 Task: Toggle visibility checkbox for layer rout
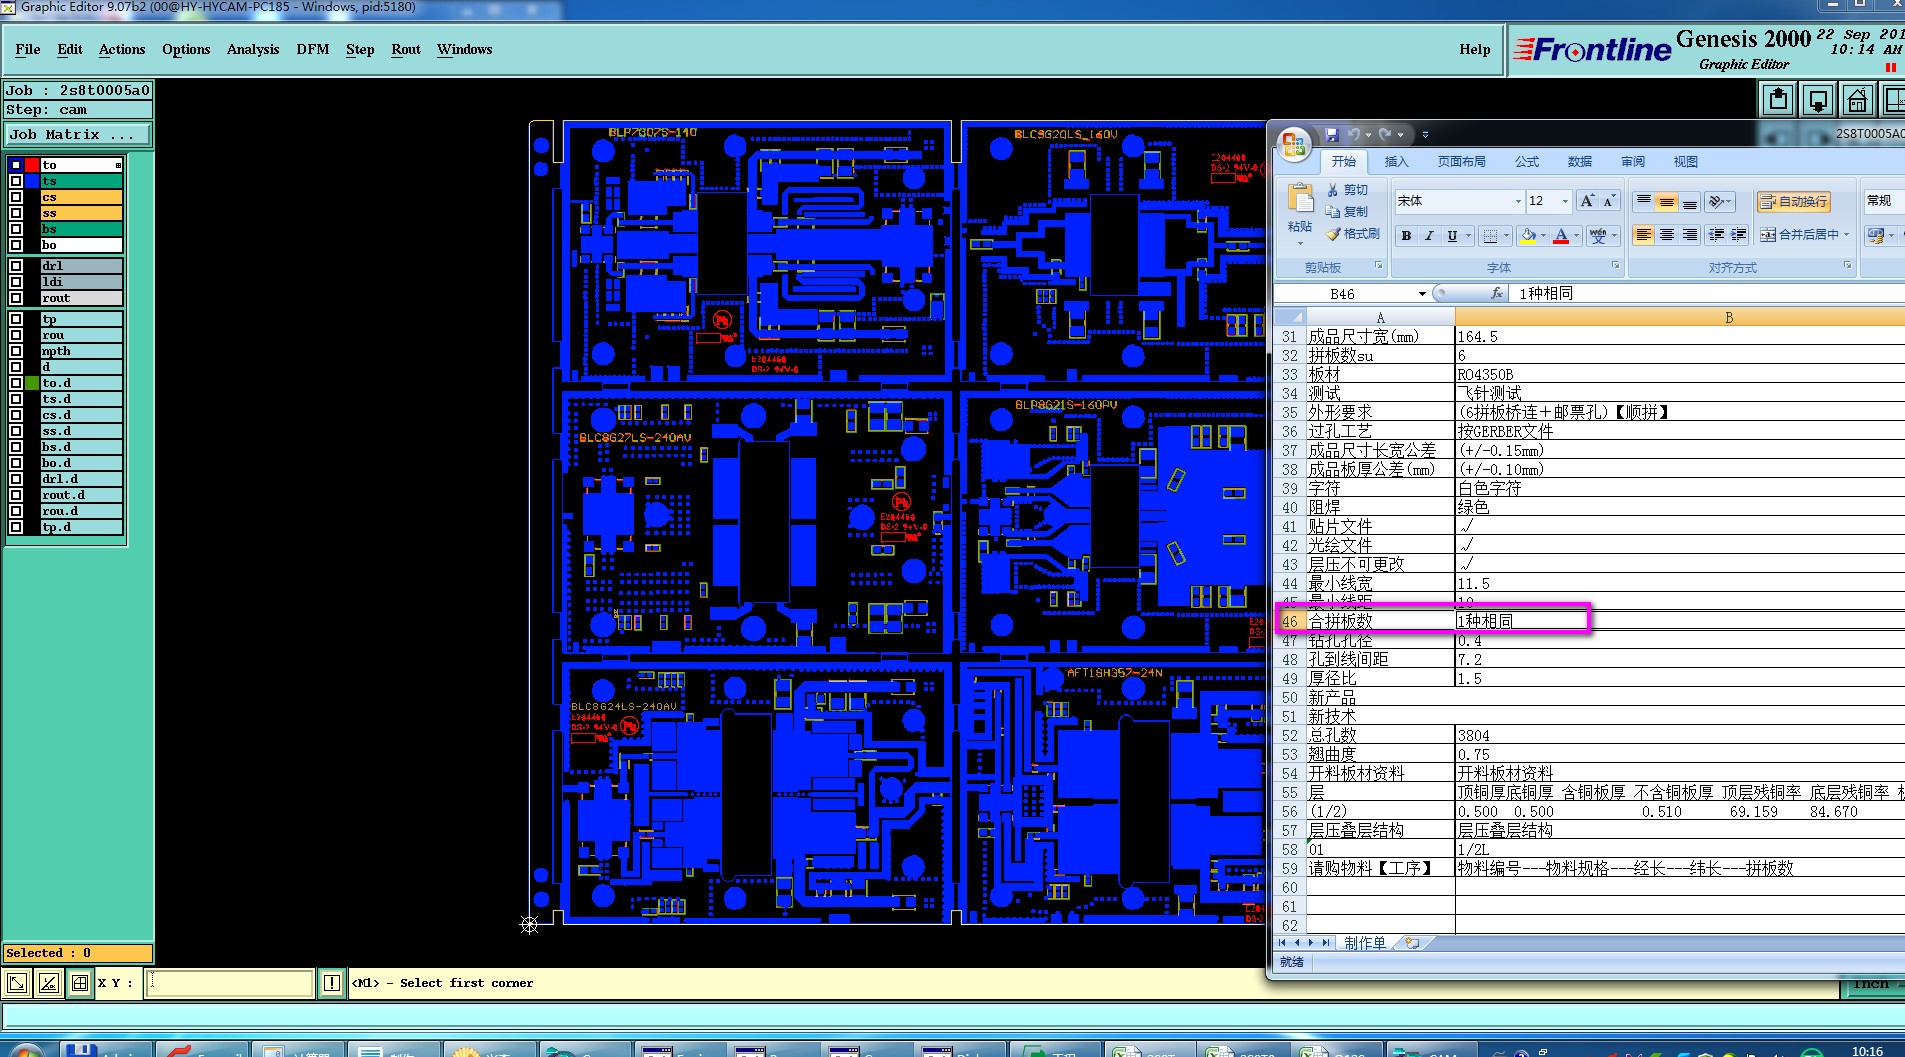(16, 298)
